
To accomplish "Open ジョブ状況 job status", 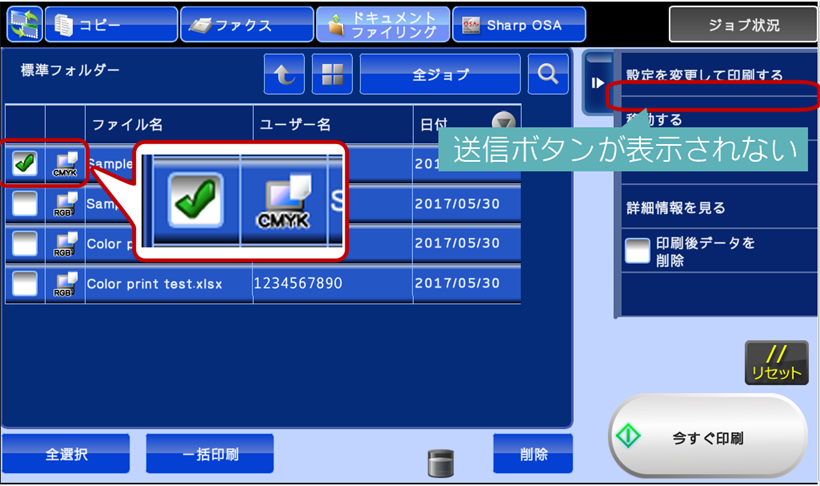I will tap(741, 25).
